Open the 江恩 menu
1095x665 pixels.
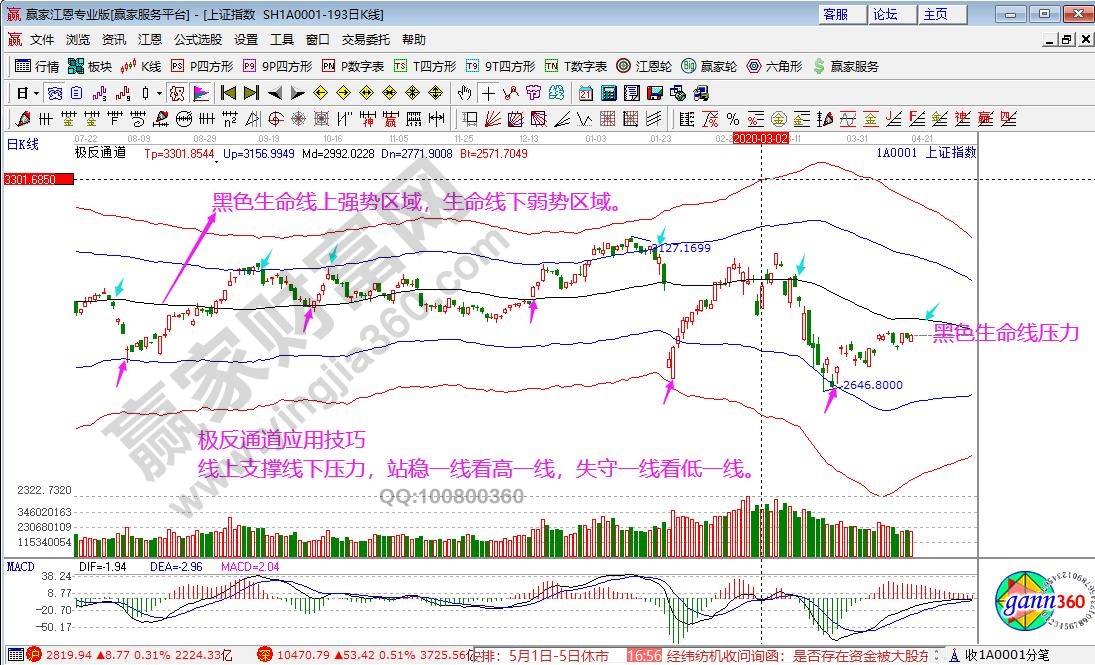149,40
